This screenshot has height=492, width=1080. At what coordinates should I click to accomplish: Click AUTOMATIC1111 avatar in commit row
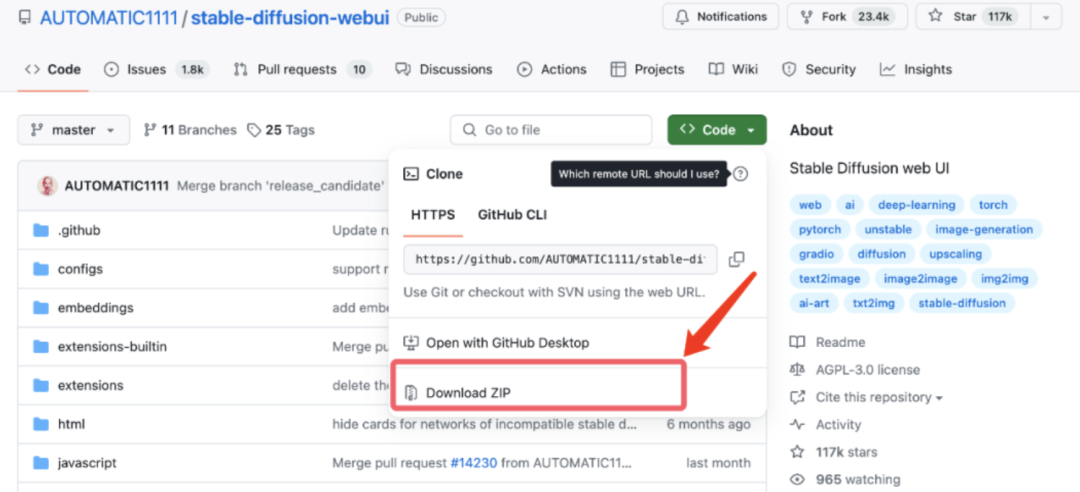47,186
